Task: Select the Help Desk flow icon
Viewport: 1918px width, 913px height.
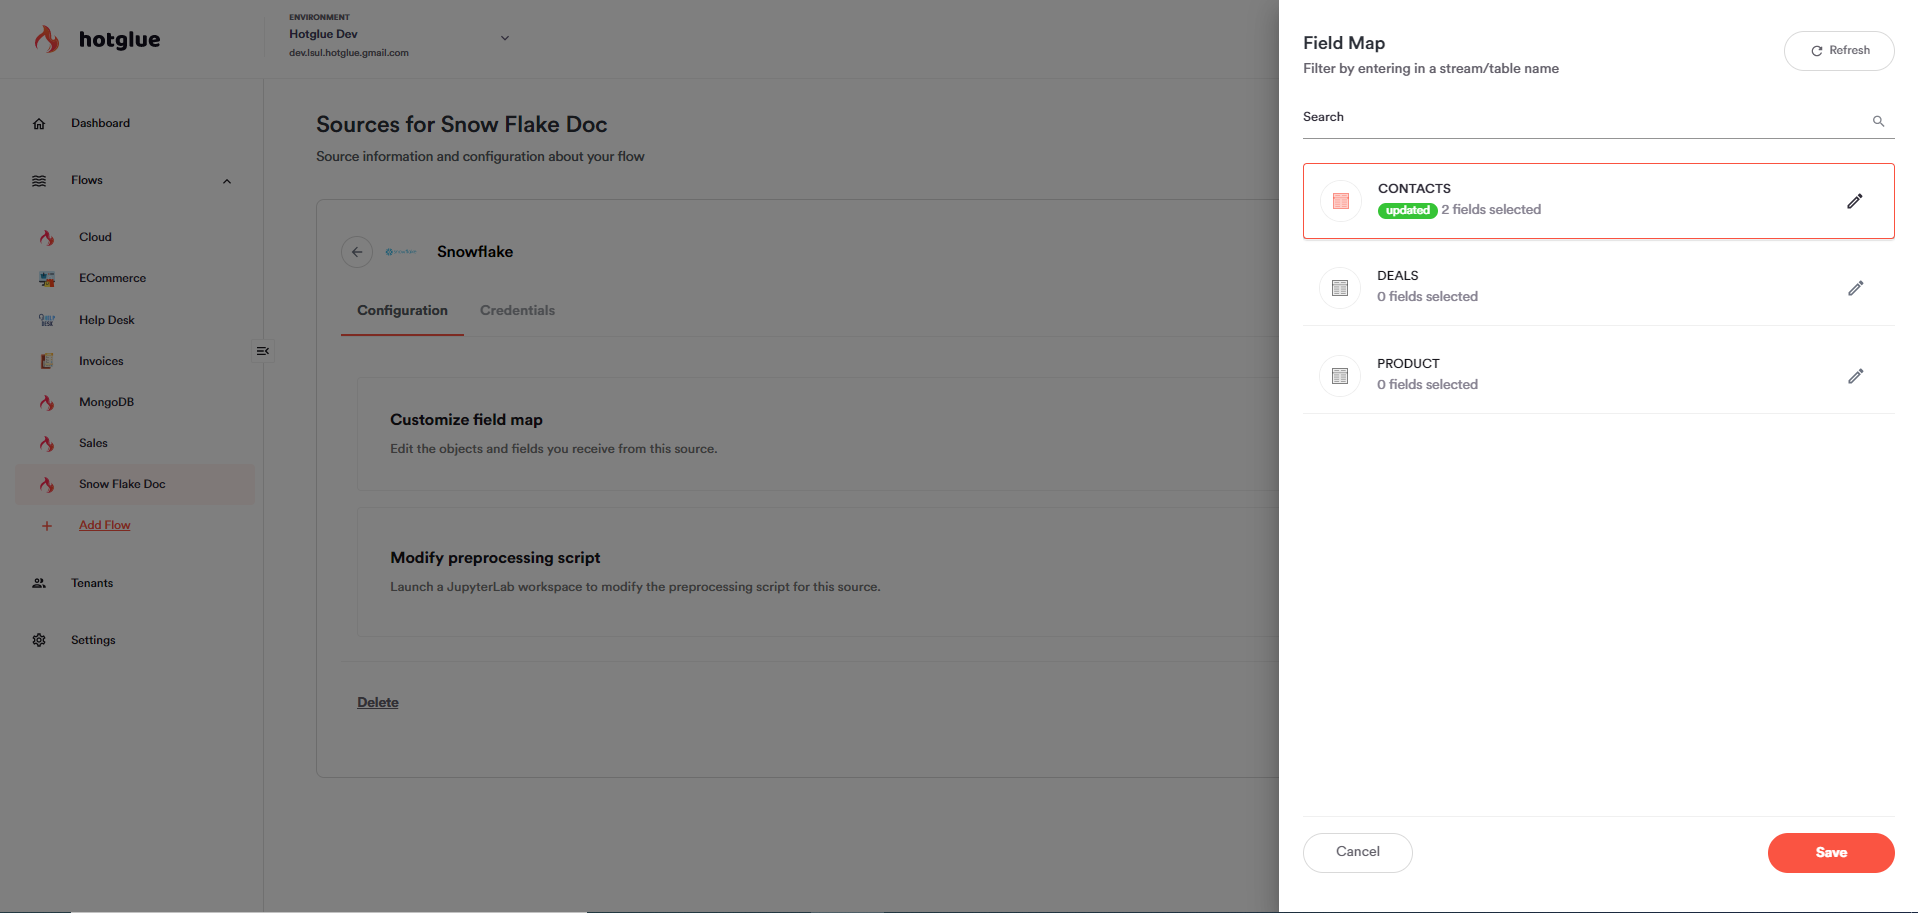Action: pyautogui.click(x=47, y=320)
